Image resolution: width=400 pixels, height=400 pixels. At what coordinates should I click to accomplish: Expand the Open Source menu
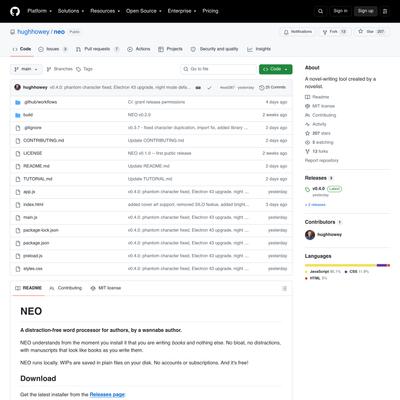pyautogui.click(x=144, y=11)
